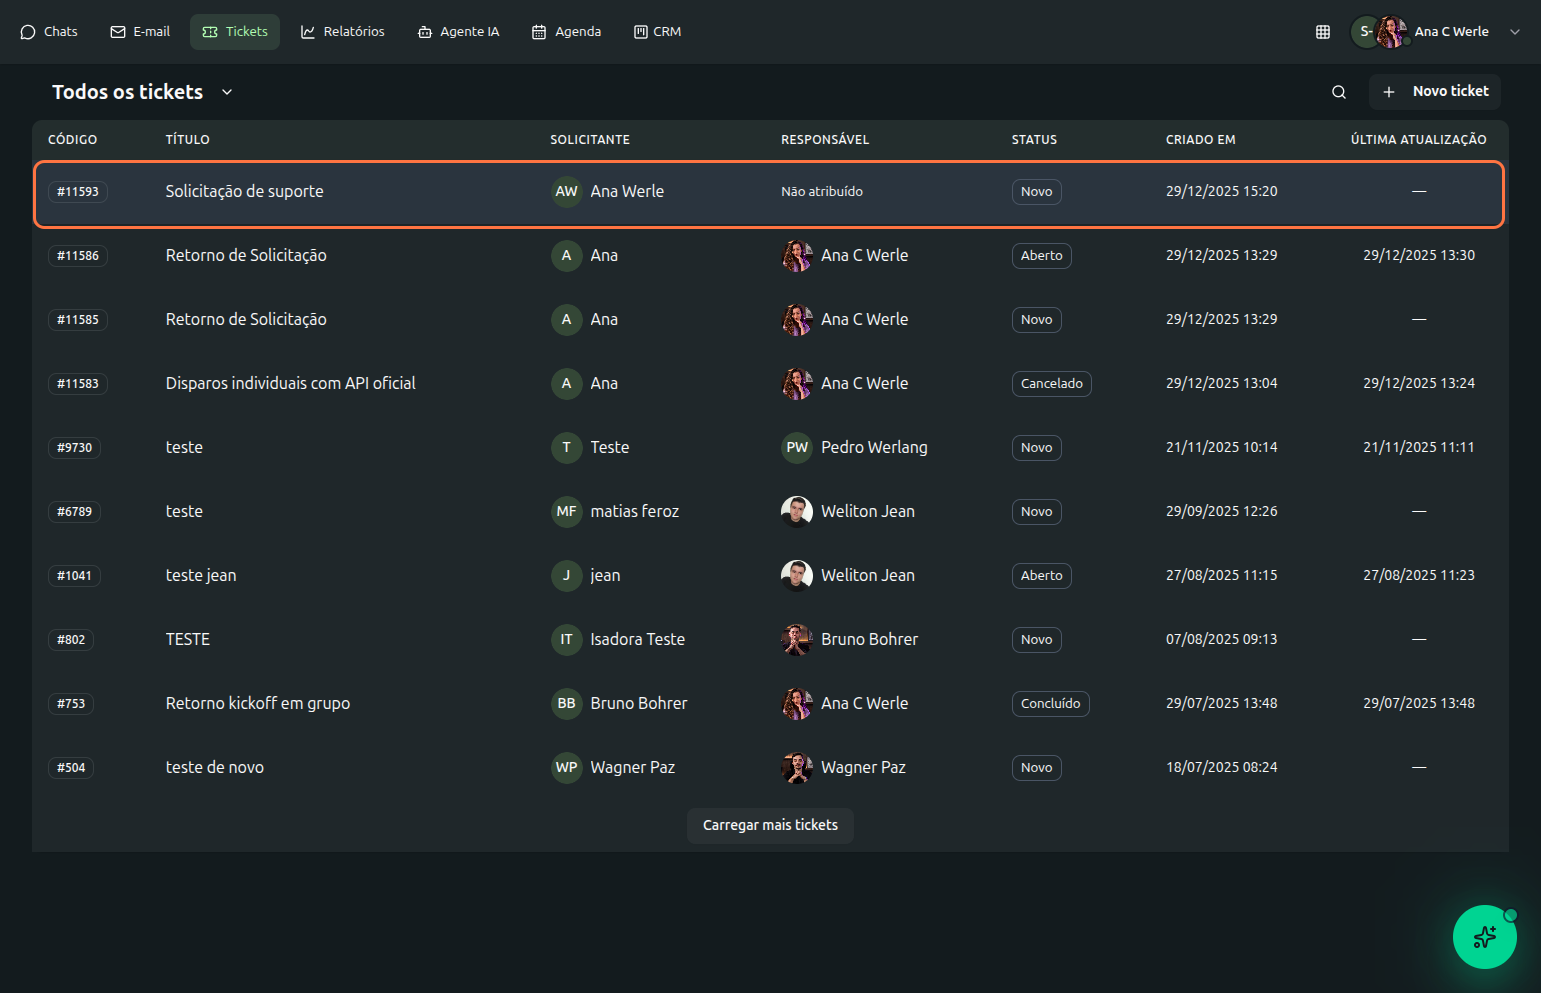Go to the Agente IA tab
The height and width of the screenshot is (993, 1541).
coord(458,32)
